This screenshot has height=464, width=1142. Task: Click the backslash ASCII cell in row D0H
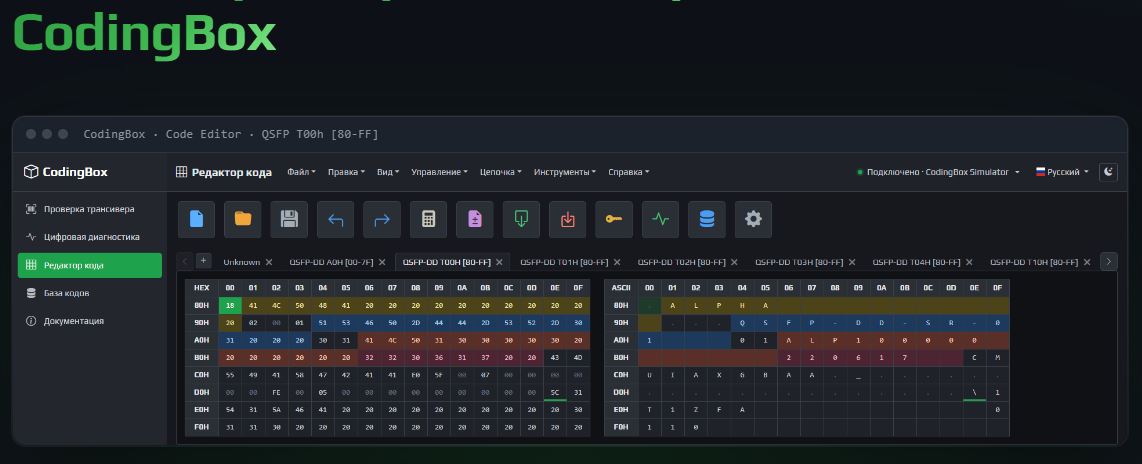(x=974, y=393)
